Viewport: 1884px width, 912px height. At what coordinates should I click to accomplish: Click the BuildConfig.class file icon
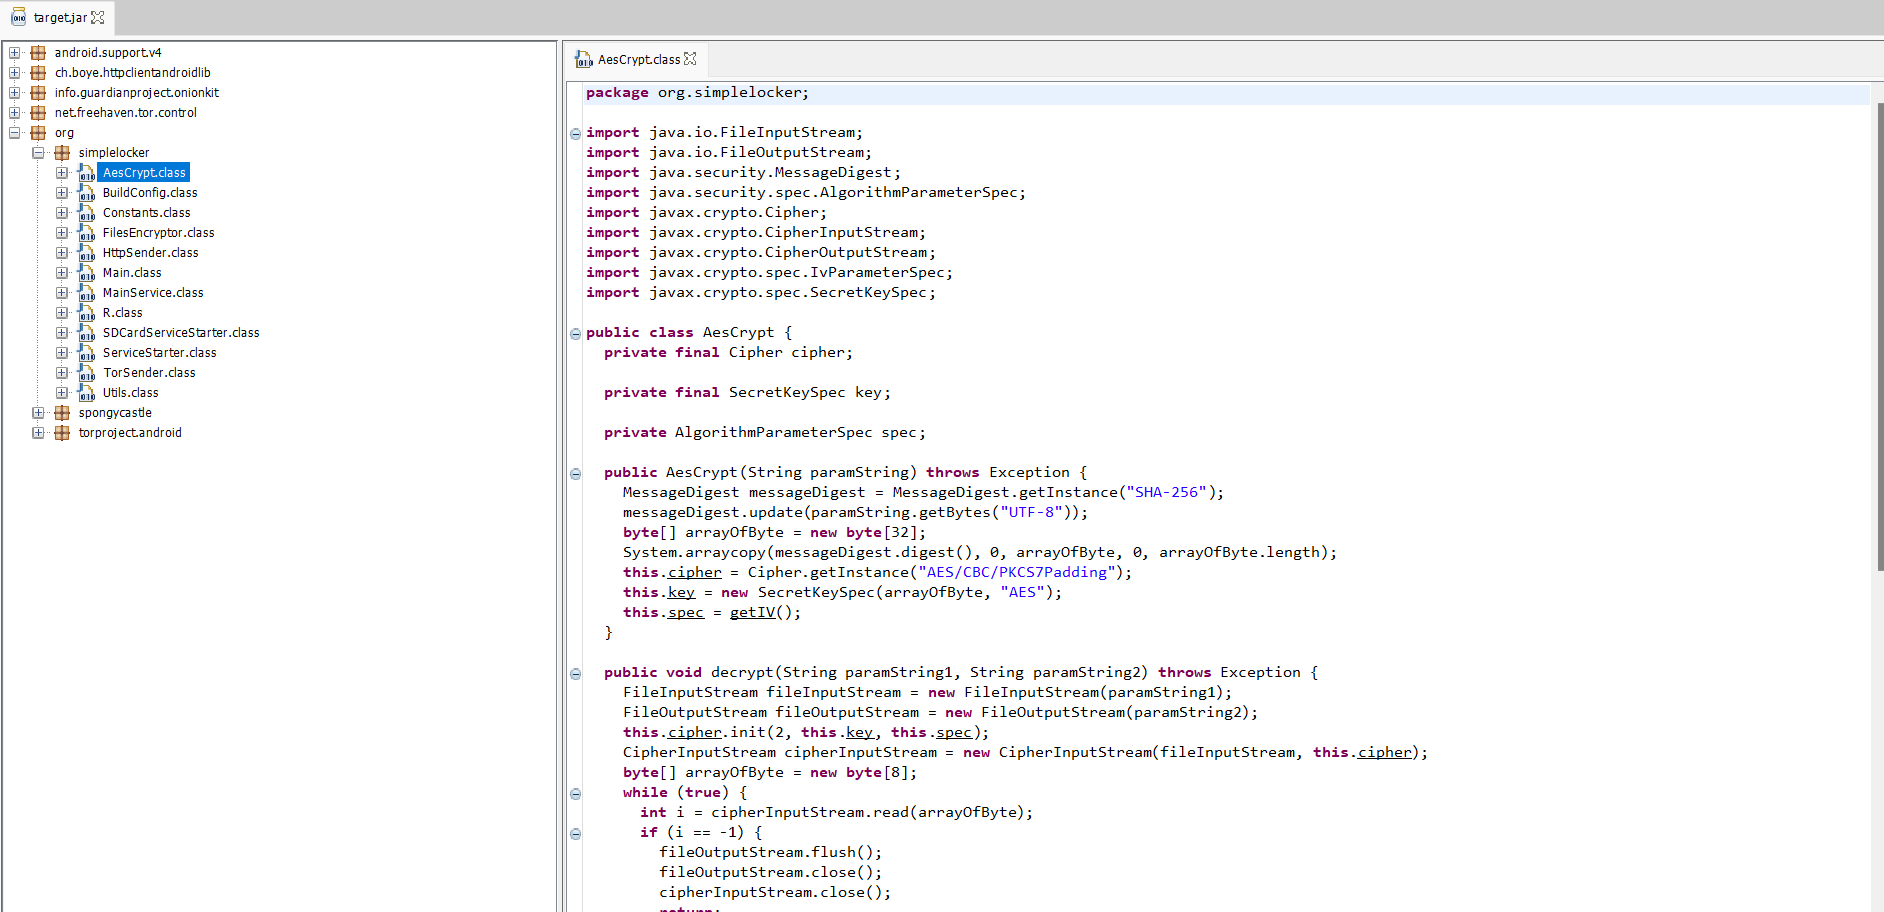87,193
